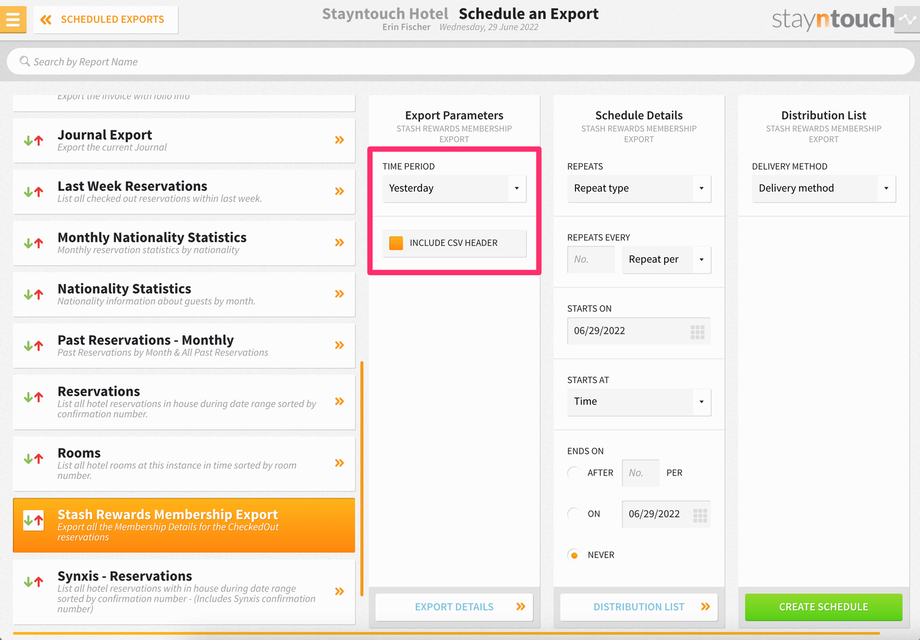Click the orange report list scrollbar
The width and height of the screenshot is (920, 640).
click(x=362, y=479)
